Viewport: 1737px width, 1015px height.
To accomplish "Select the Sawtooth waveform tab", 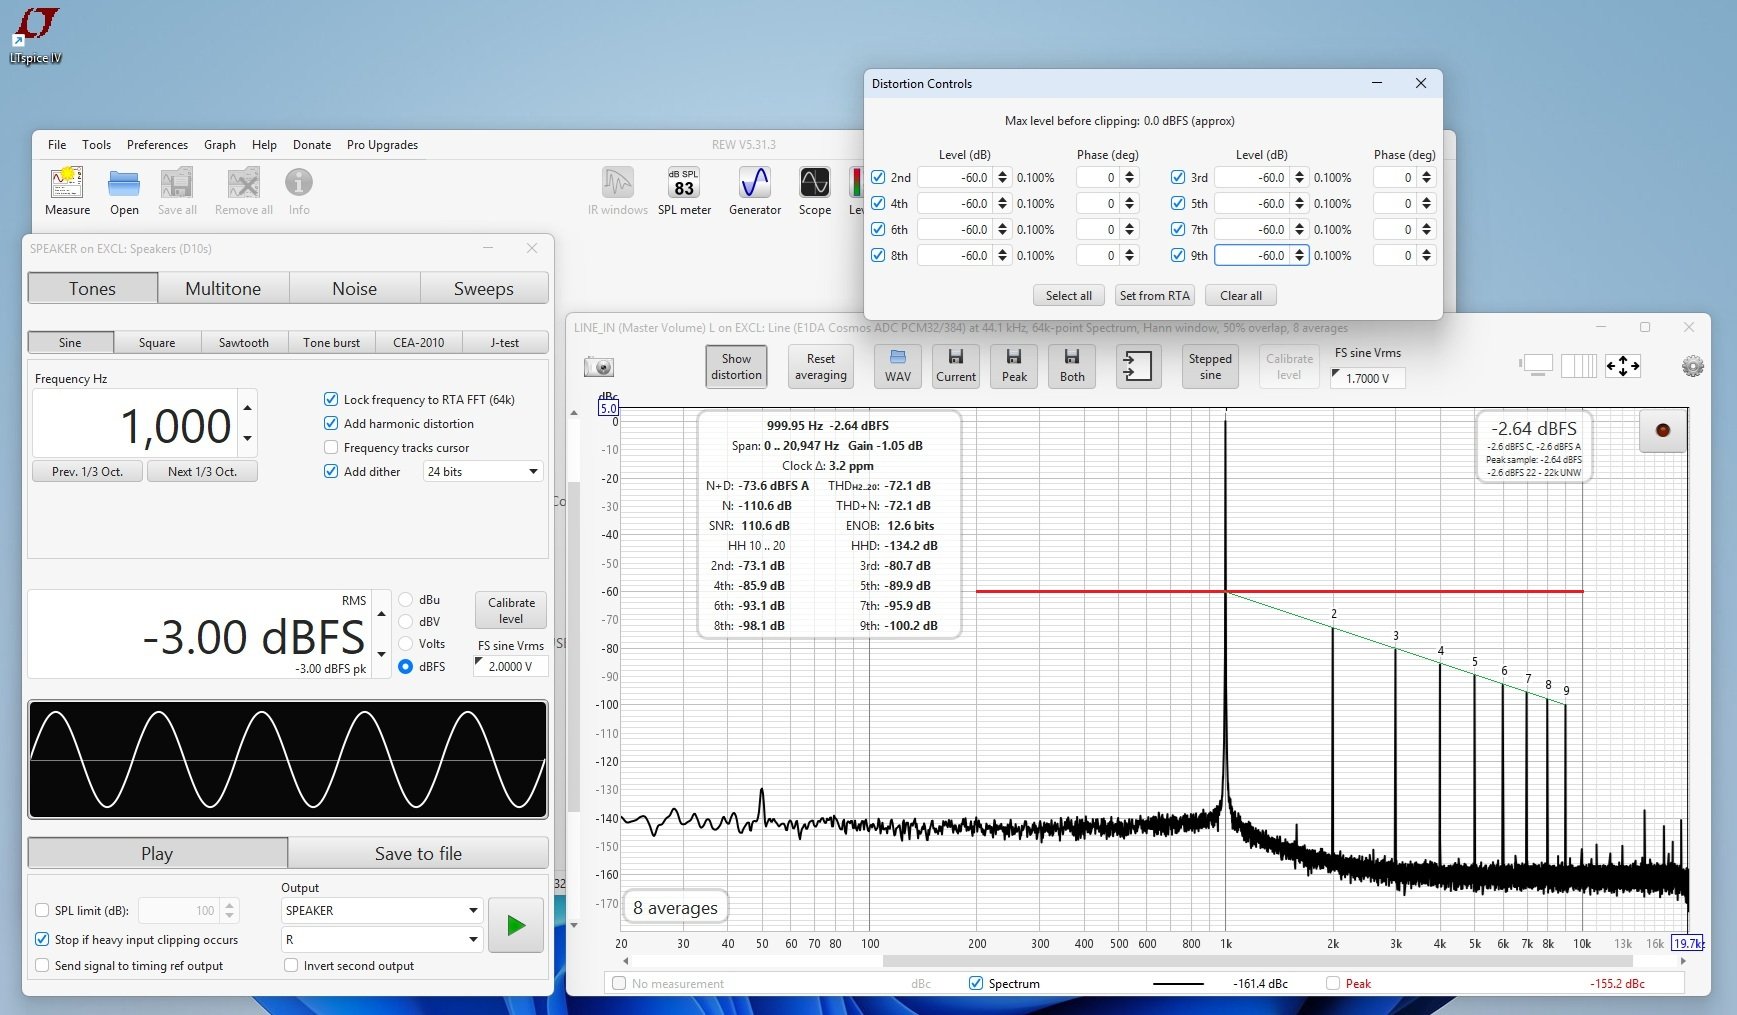I will (x=244, y=342).
